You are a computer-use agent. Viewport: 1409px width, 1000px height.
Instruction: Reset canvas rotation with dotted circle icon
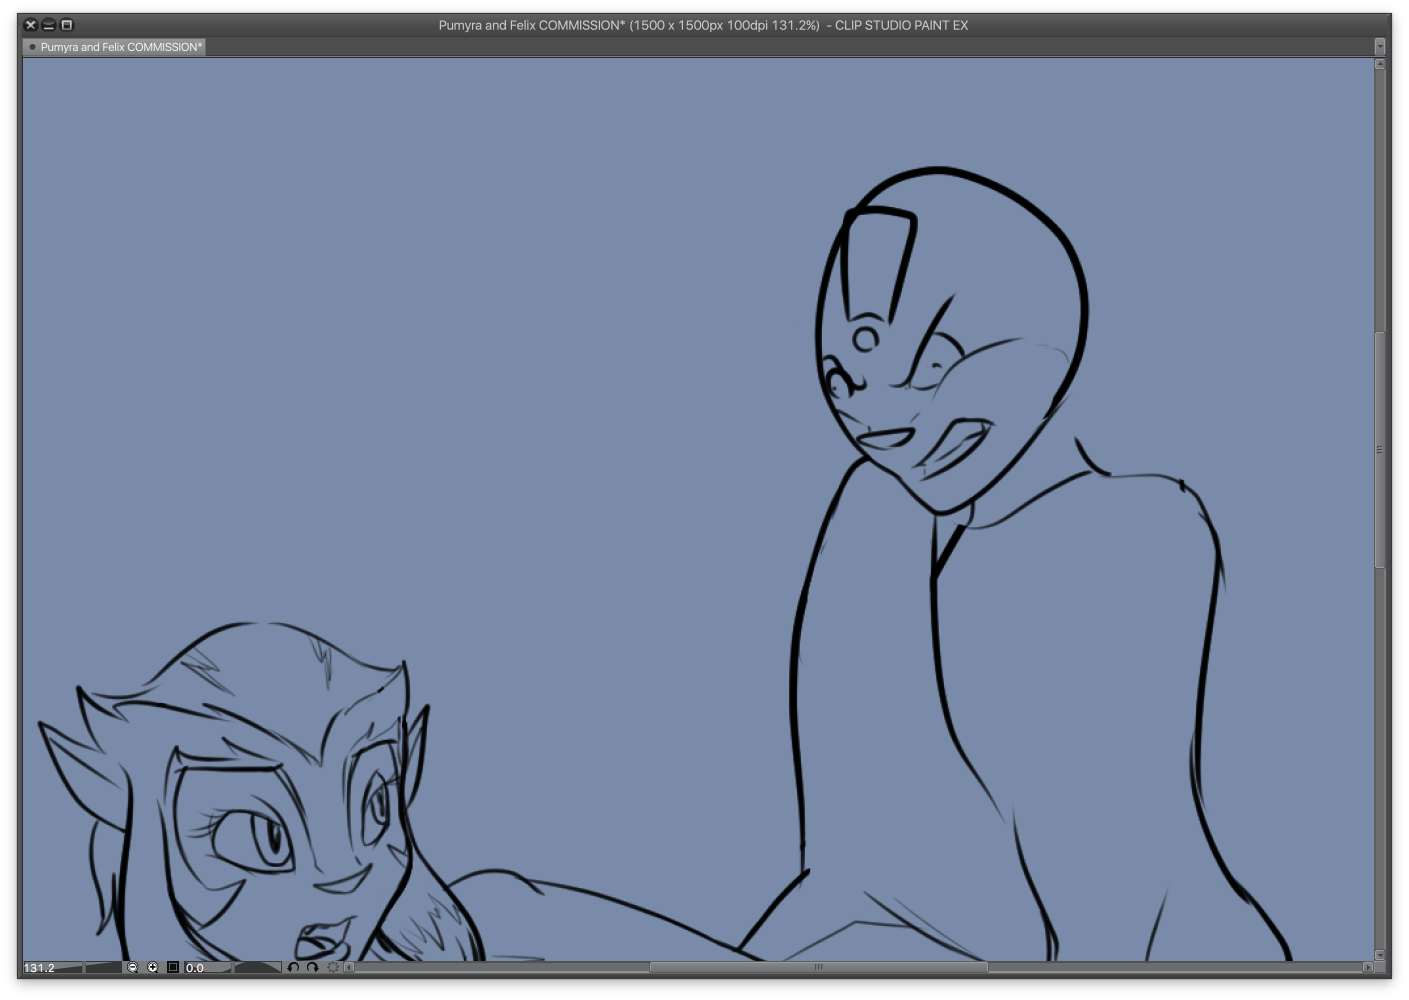(x=333, y=967)
